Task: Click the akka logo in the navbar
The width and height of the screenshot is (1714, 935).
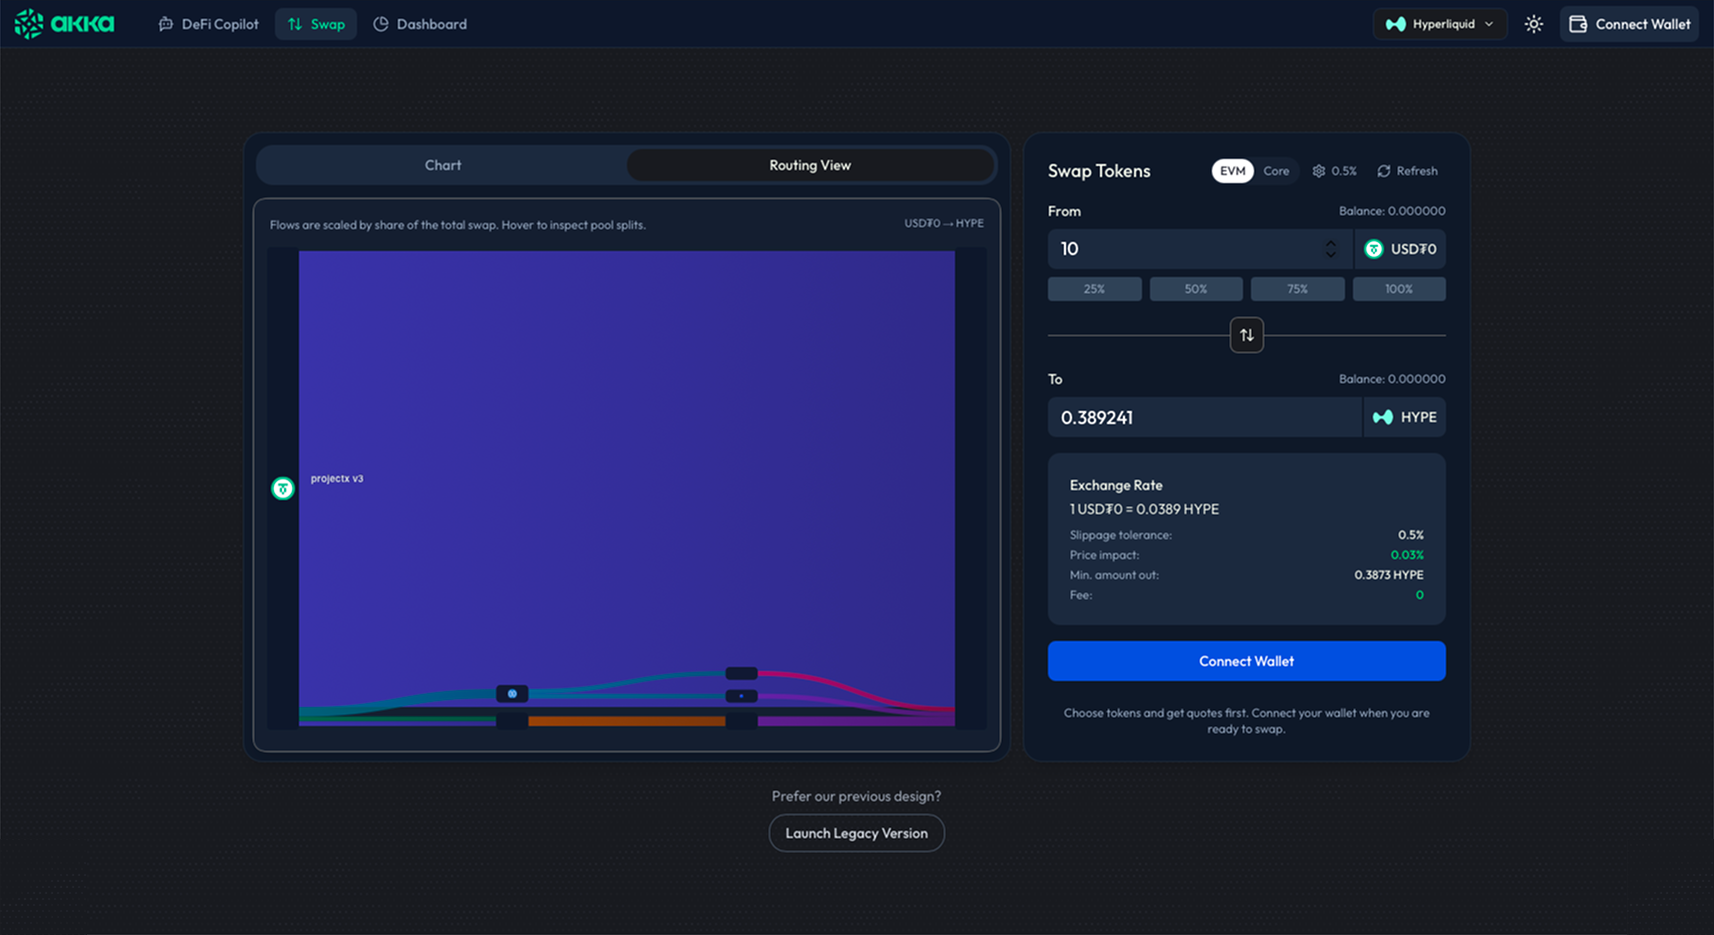Action: pyautogui.click(x=63, y=22)
